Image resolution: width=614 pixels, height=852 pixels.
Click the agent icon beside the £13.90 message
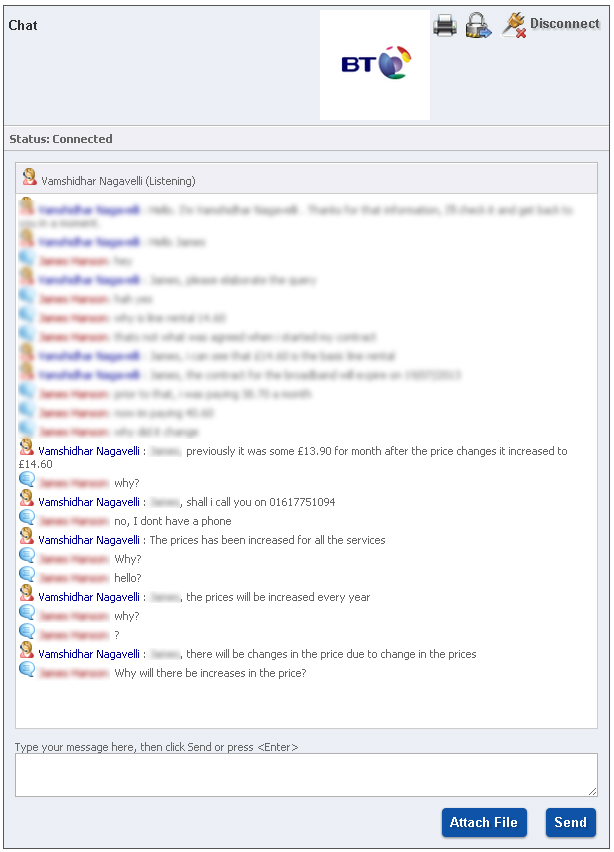click(x=27, y=448)
